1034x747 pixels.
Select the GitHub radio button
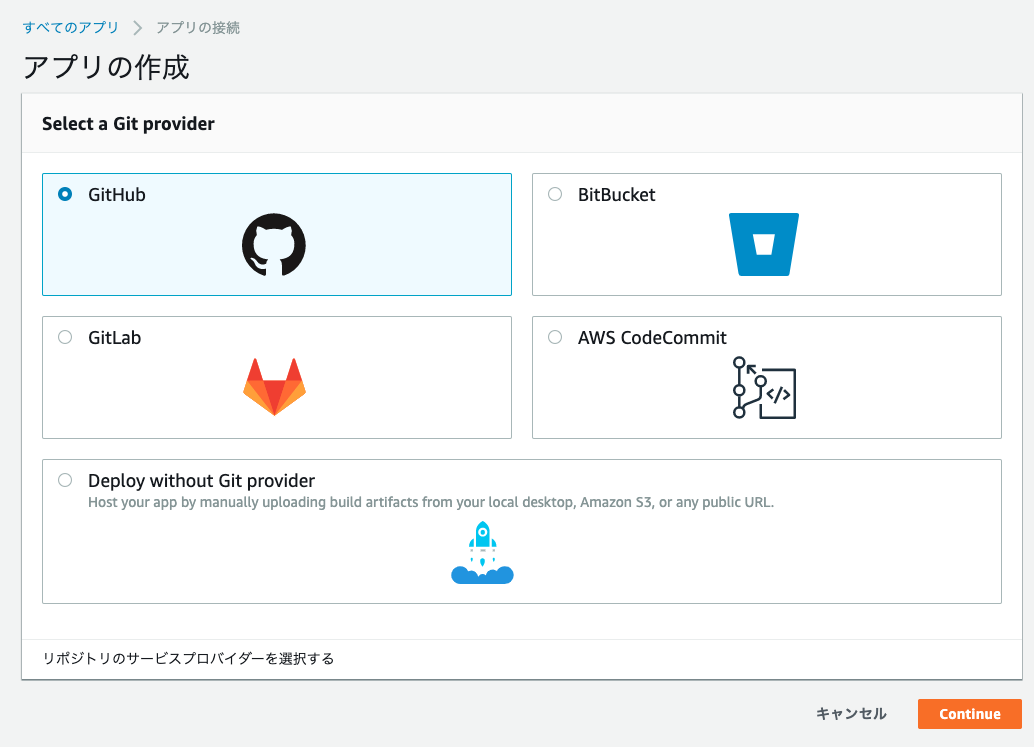[x=65, y=194]
